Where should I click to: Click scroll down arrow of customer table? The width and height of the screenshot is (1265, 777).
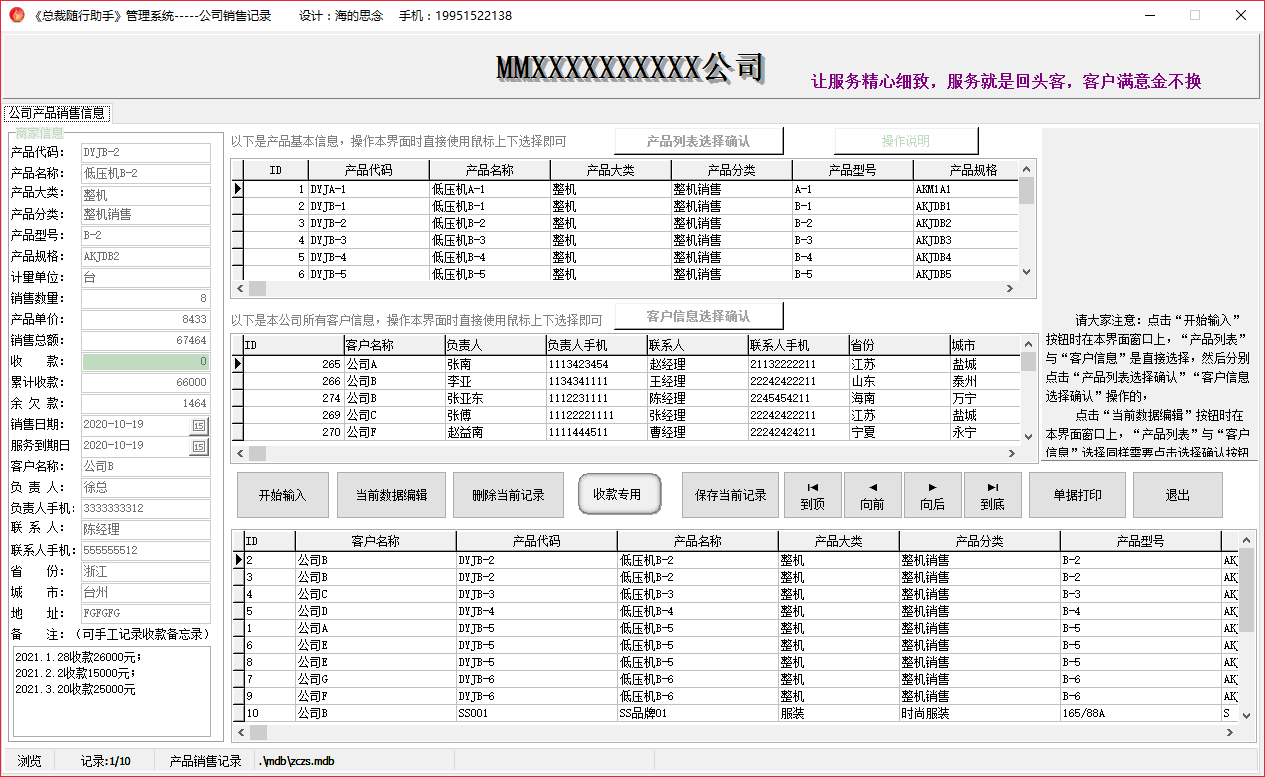coord(1028,435)
